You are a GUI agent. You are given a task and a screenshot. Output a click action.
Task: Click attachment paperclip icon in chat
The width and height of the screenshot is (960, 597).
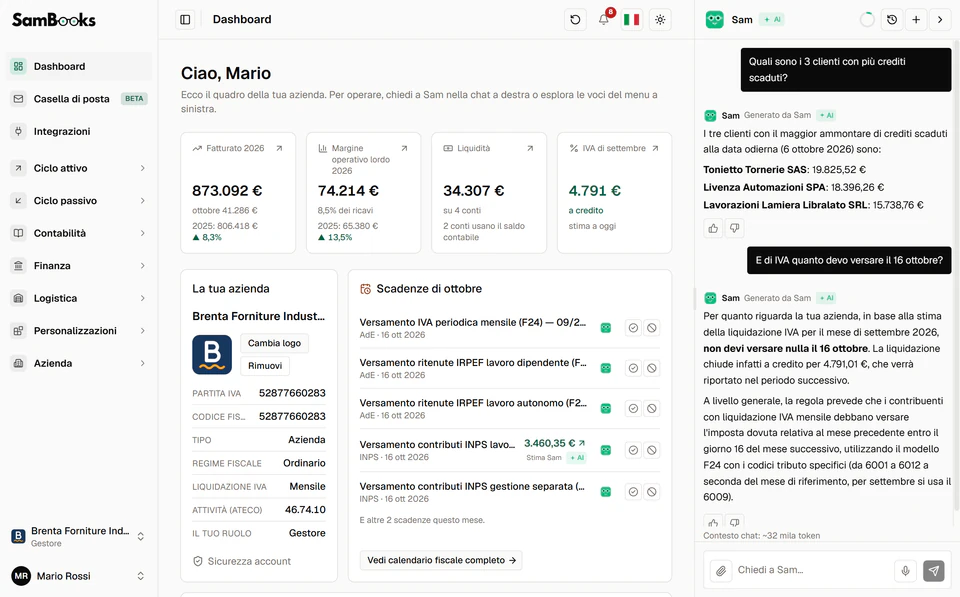[x=721, y=571]
